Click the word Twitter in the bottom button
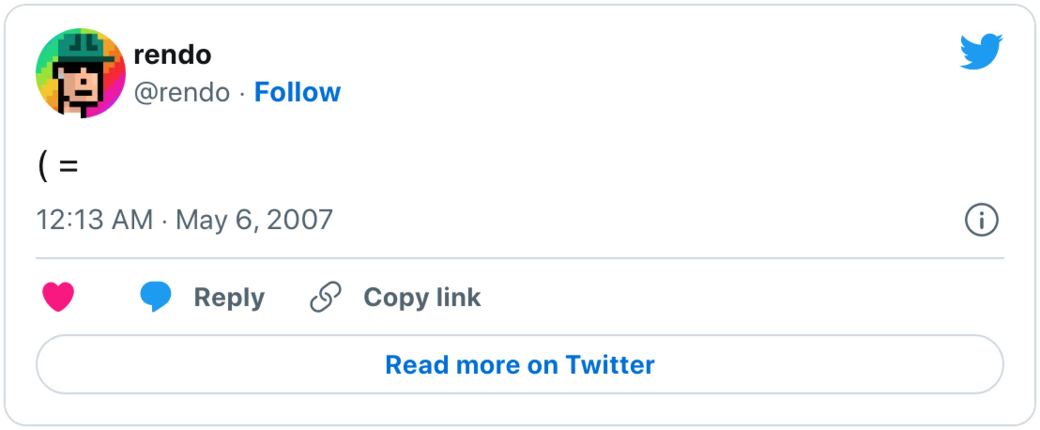The width and height of the screenshot is (1040, 430). (x=609, y=365)
